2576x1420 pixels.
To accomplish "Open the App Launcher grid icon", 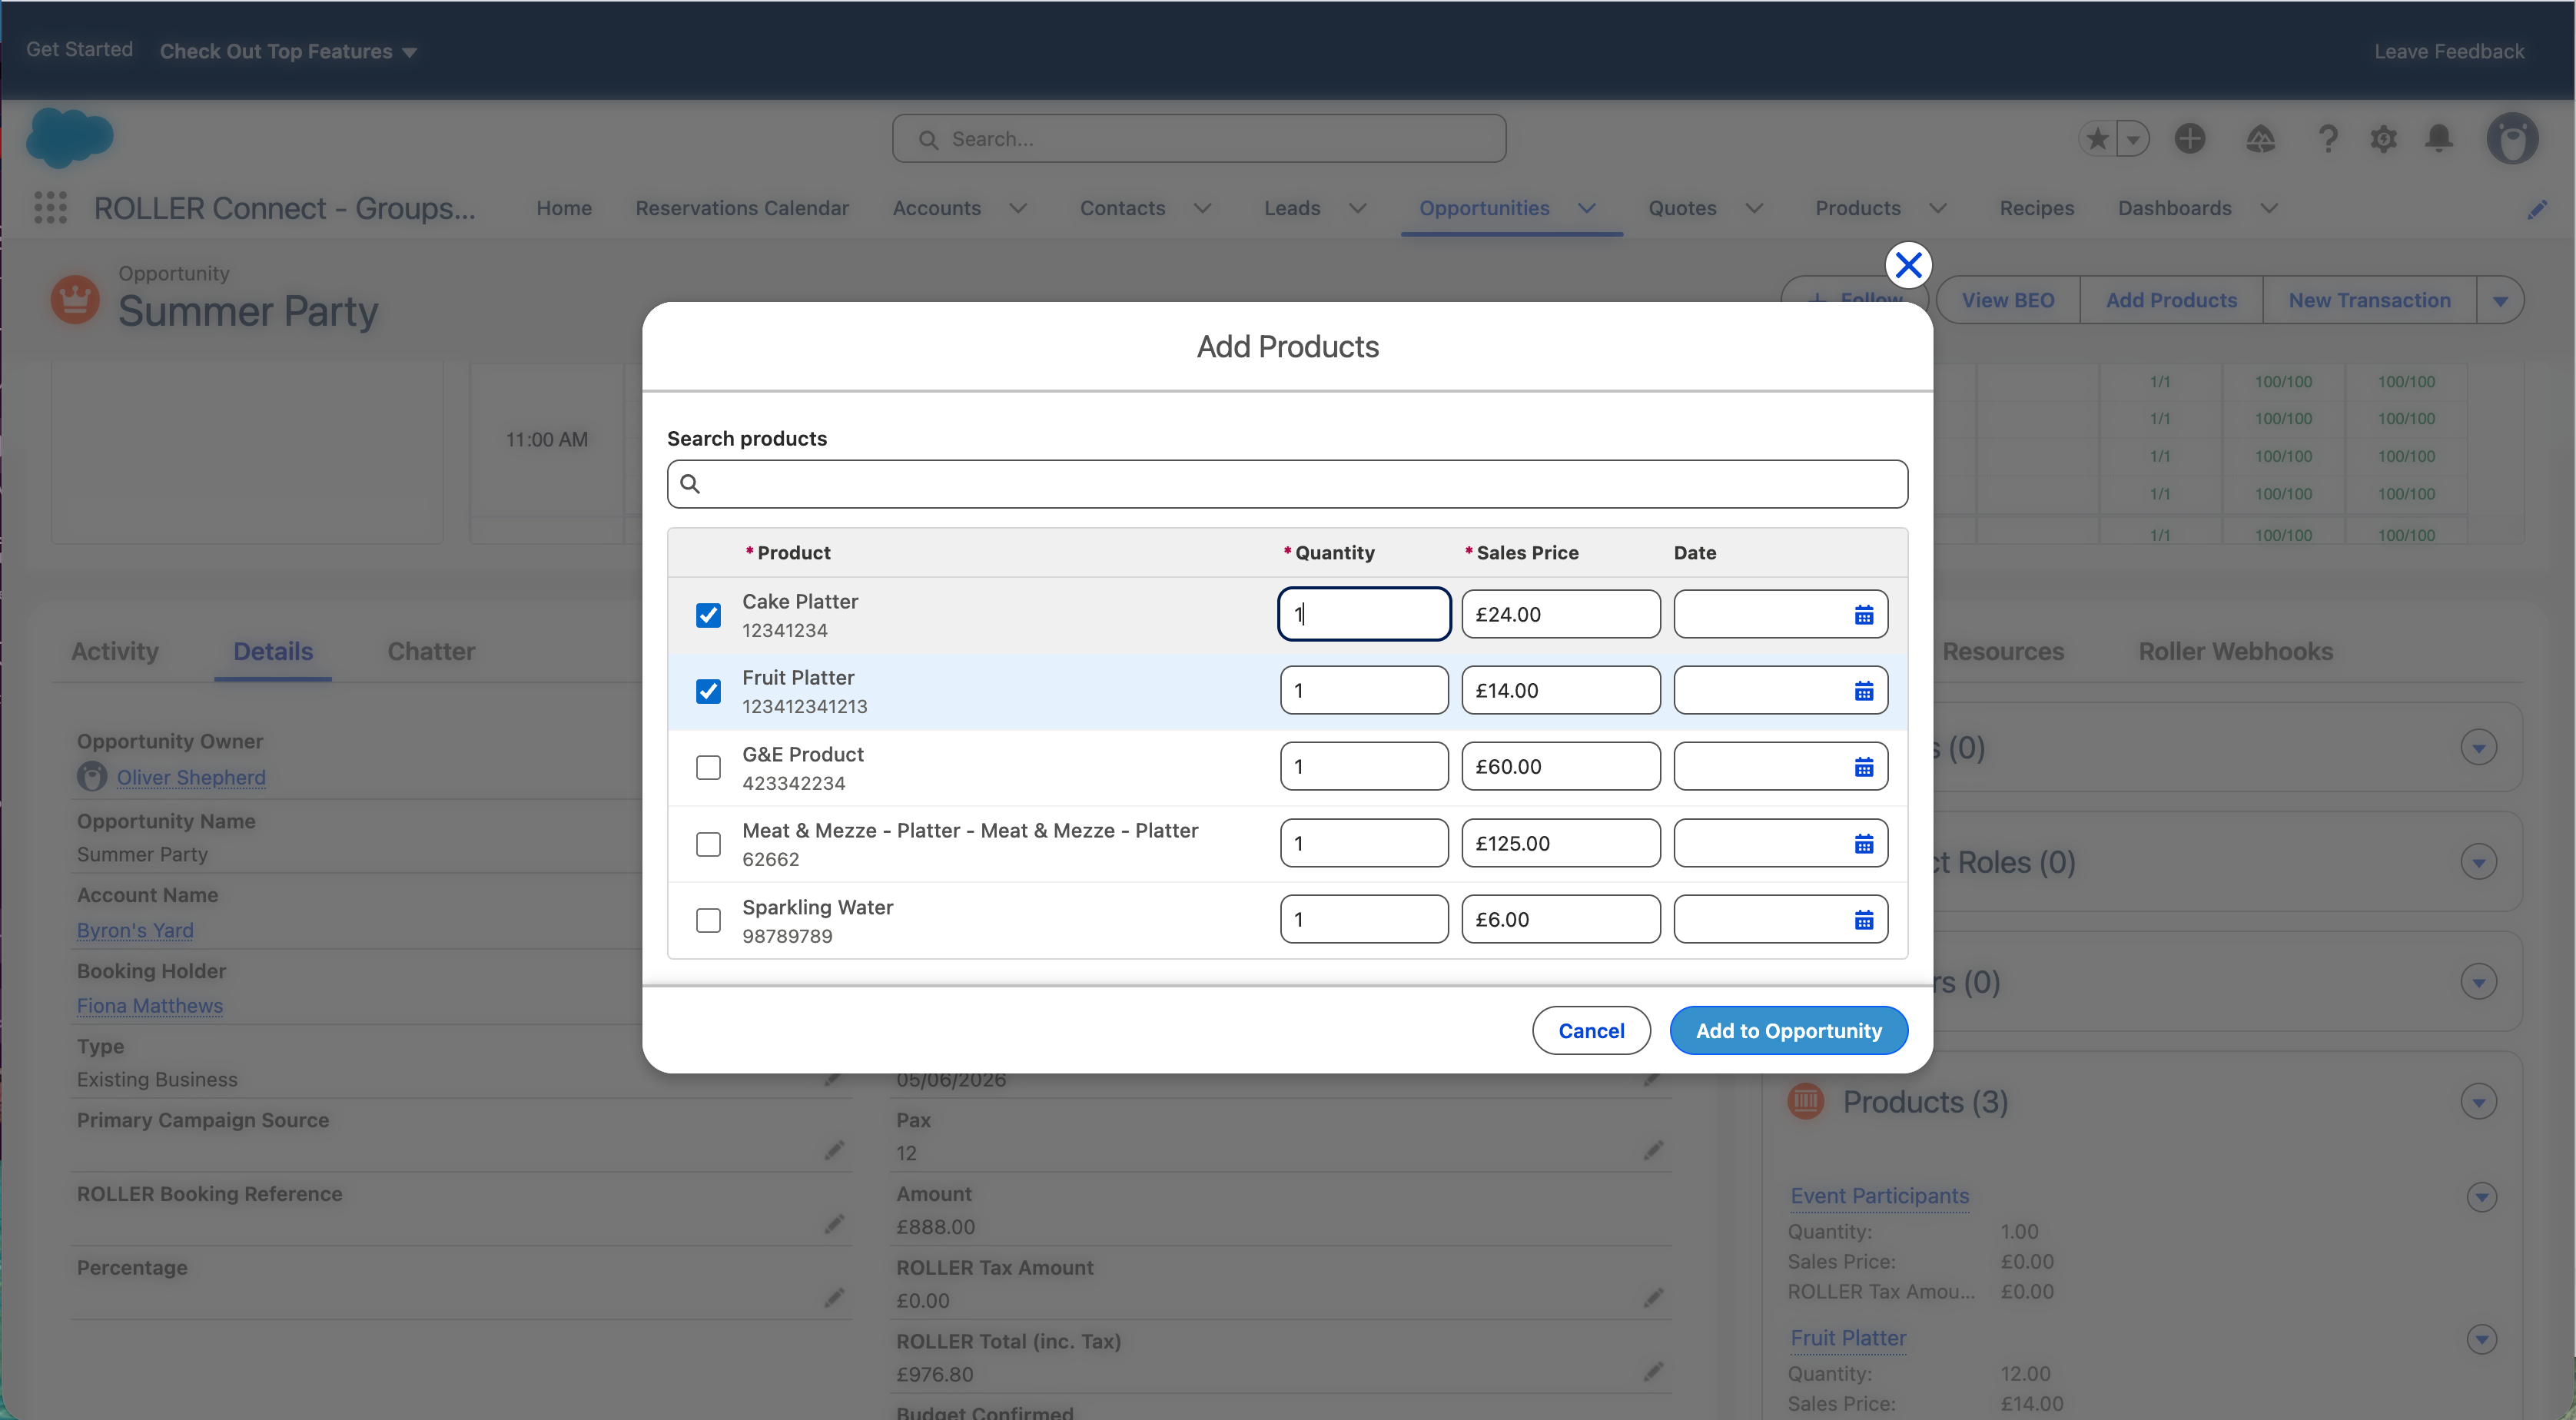I will point(51,208).
